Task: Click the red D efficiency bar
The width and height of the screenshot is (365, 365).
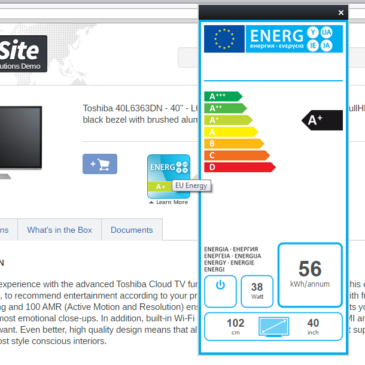Action: [x=240, y=167]
